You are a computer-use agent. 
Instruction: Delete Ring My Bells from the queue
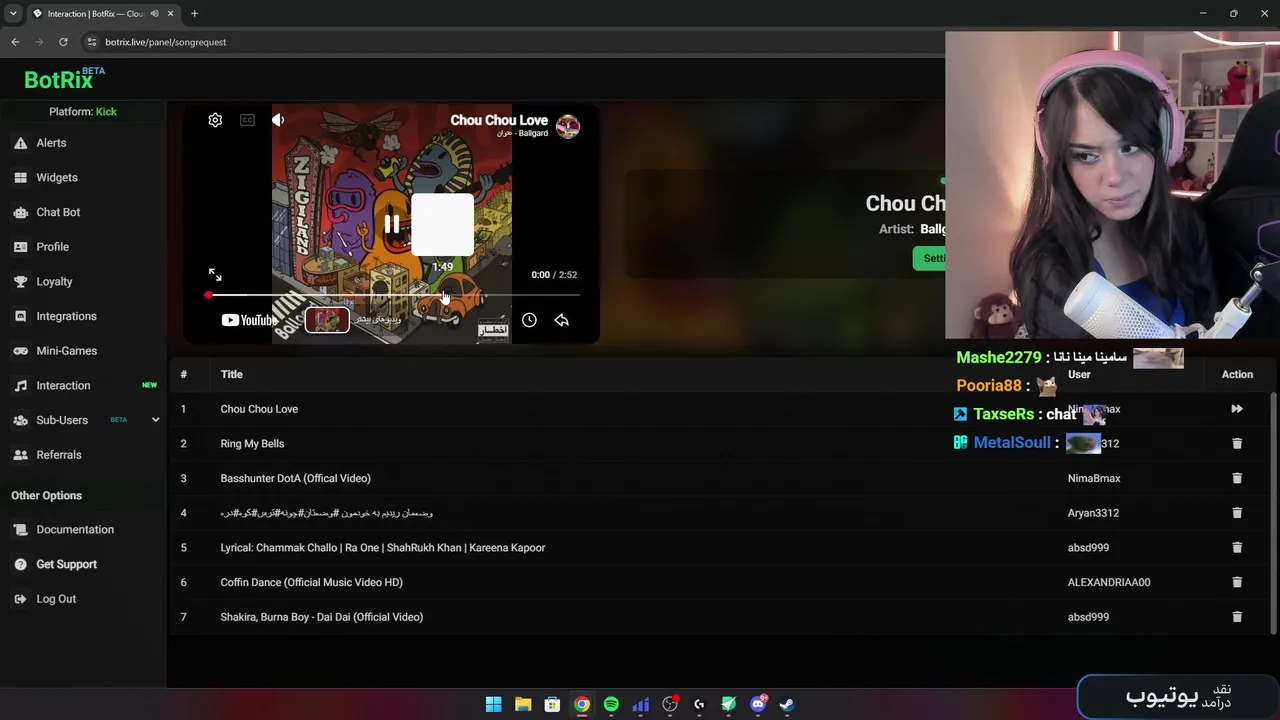[1237, 444]
